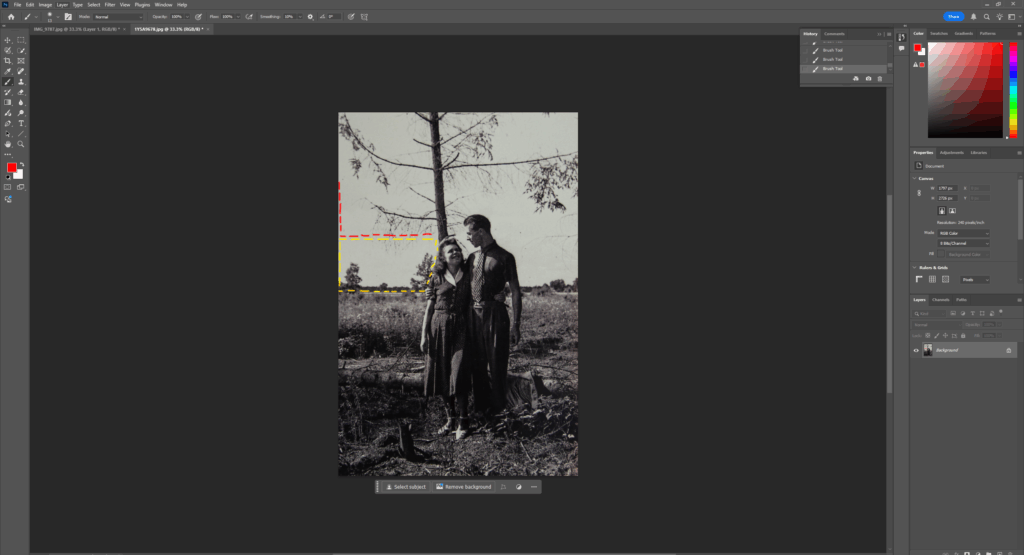Image resolution: width=1024 pixels, height=555 pixels.
Task: Click the Select subject button
Action: [406, 487]
